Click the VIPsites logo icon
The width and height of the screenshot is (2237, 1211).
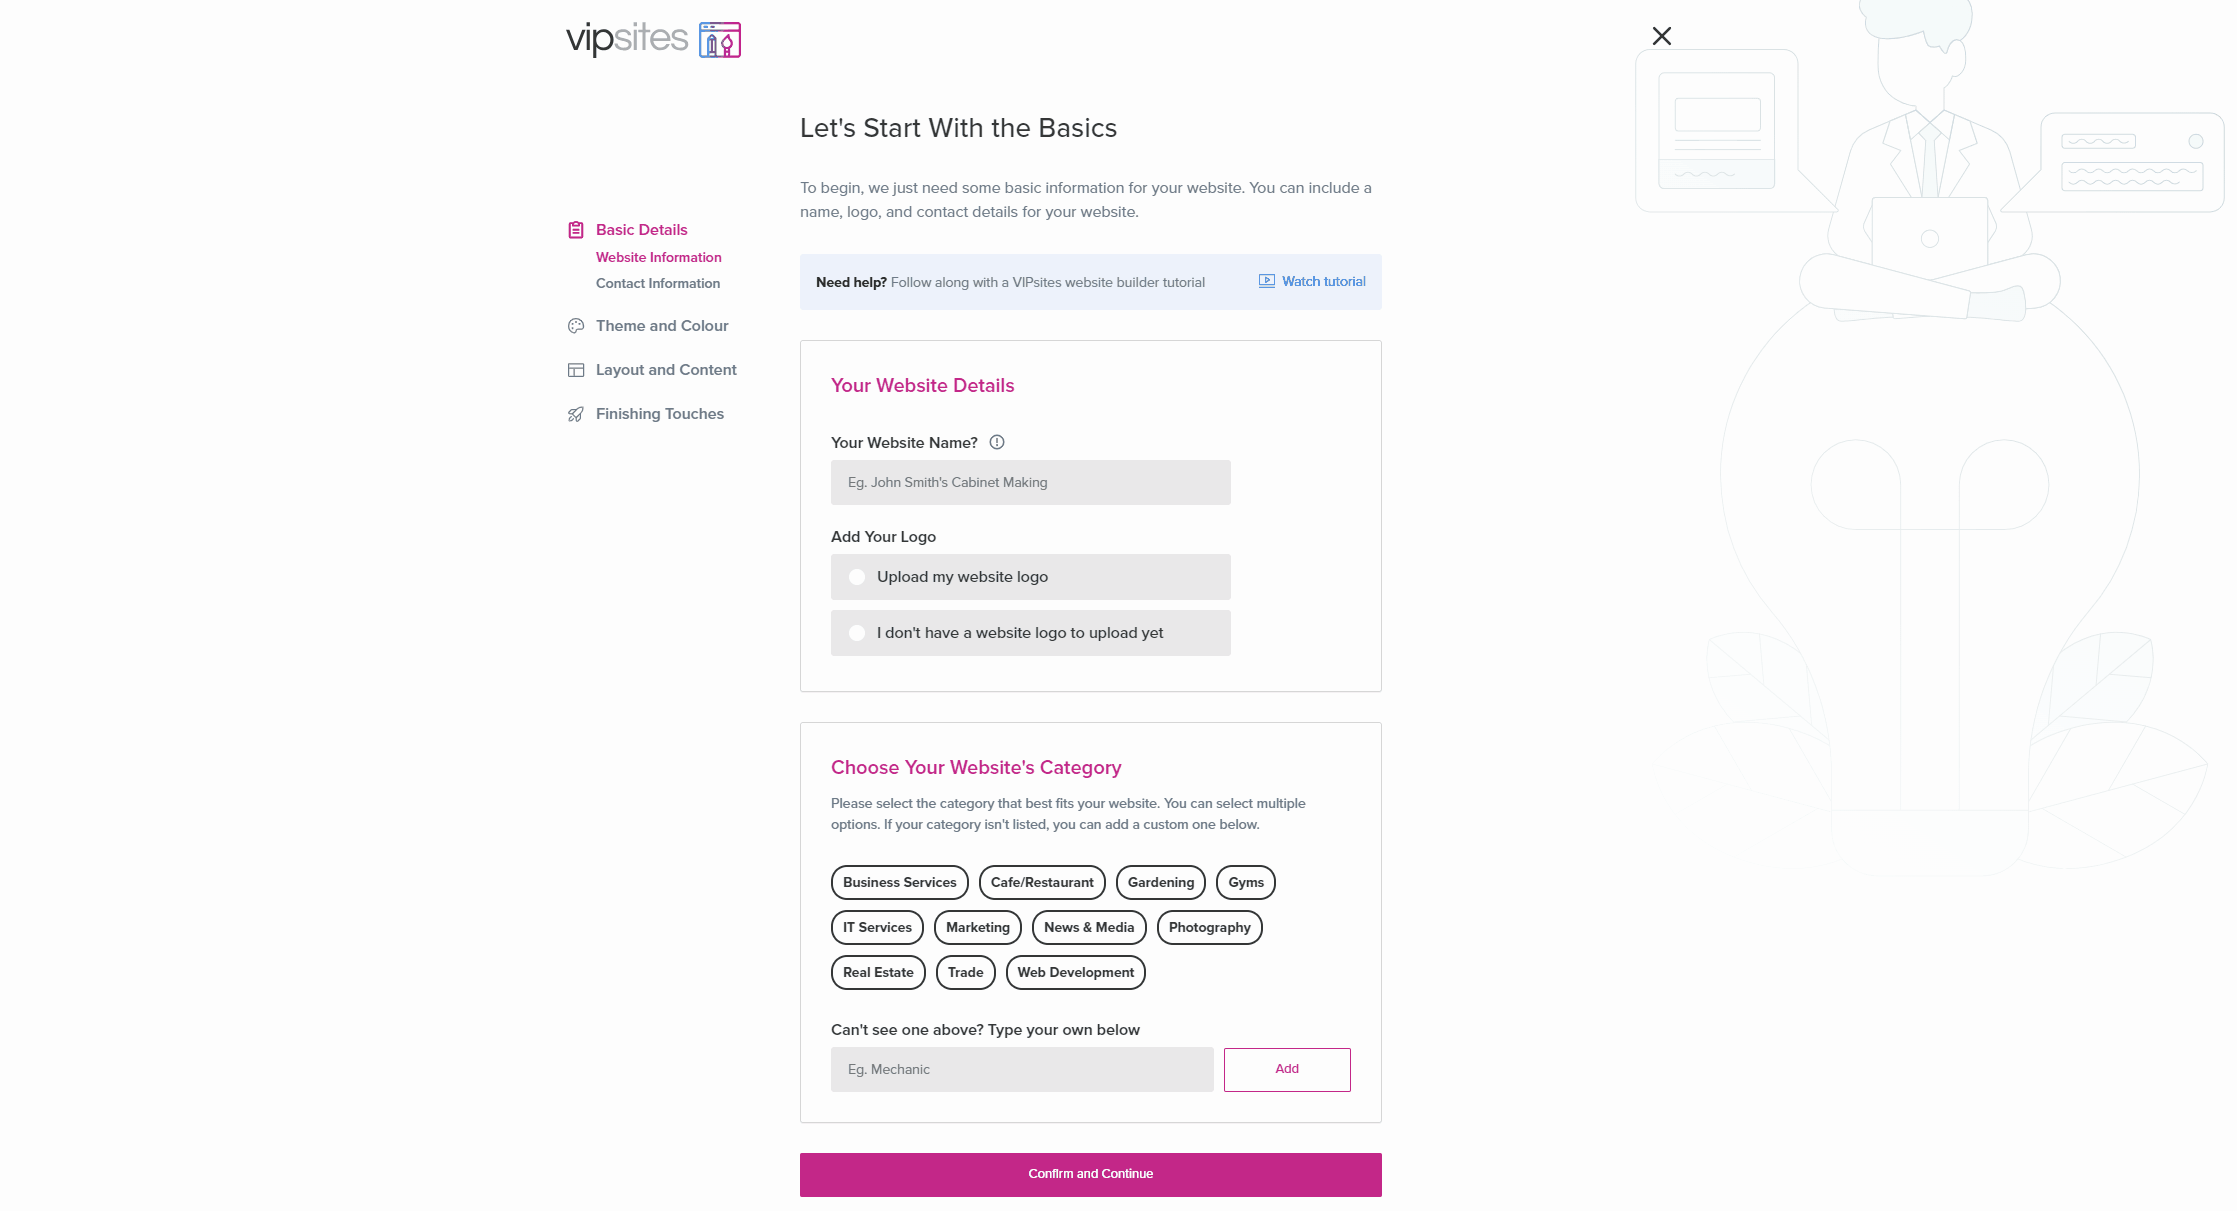point(719,37)
